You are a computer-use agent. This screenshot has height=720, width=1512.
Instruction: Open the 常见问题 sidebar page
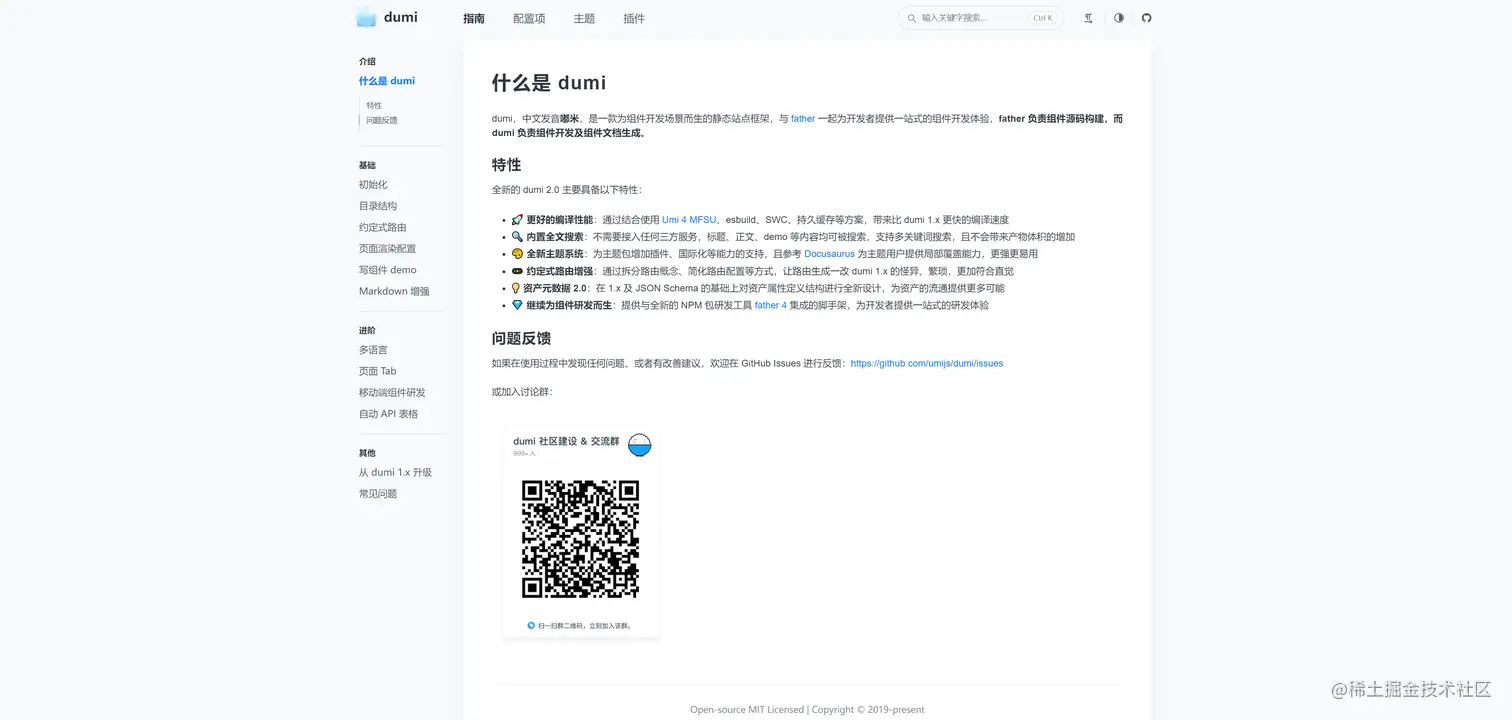pos(378,494)
